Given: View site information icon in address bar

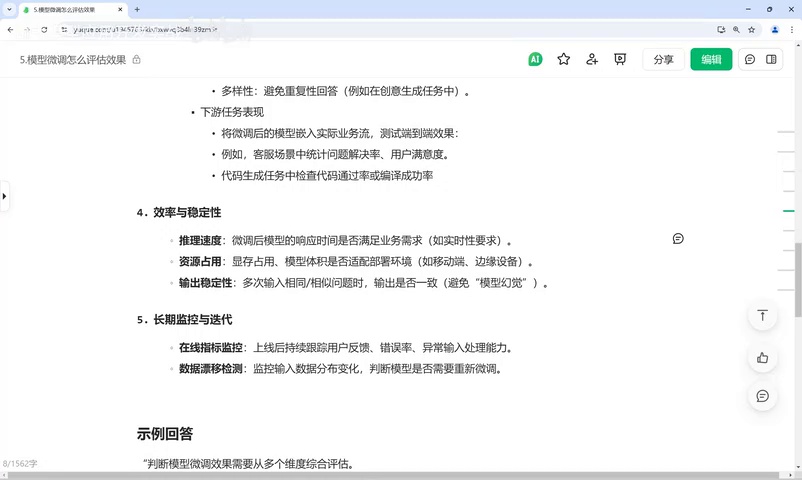Looking at the screenshot, I should pos(64,30).
